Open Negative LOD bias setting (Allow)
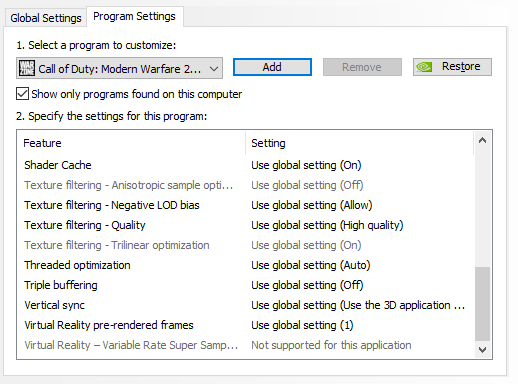The height and width of the screenshot is (384, 518). [312, 205]
